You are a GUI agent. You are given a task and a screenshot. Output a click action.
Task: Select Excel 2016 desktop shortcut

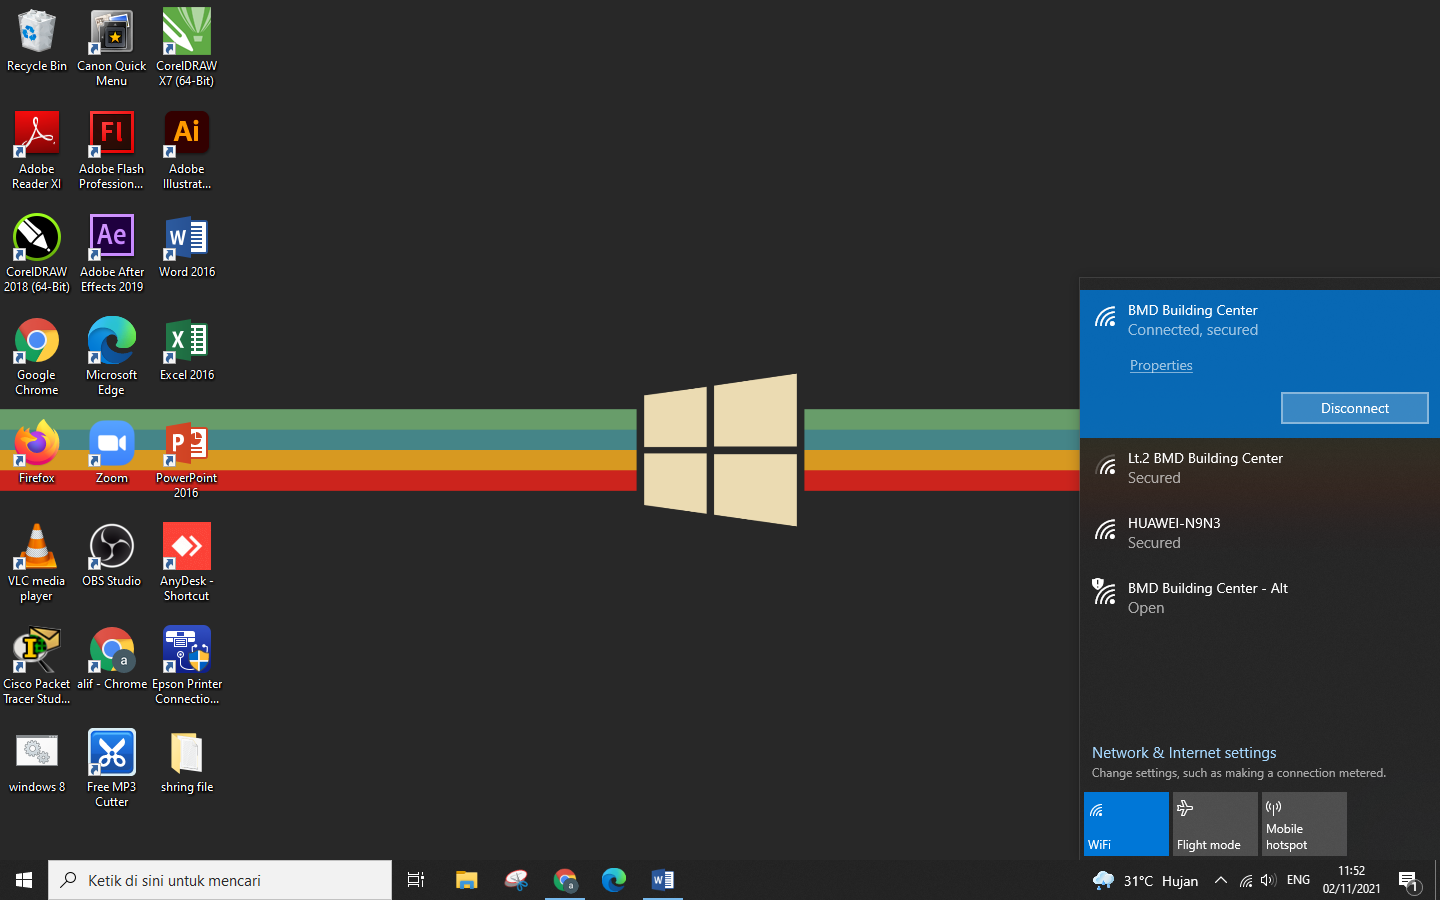tap(187, 350)
